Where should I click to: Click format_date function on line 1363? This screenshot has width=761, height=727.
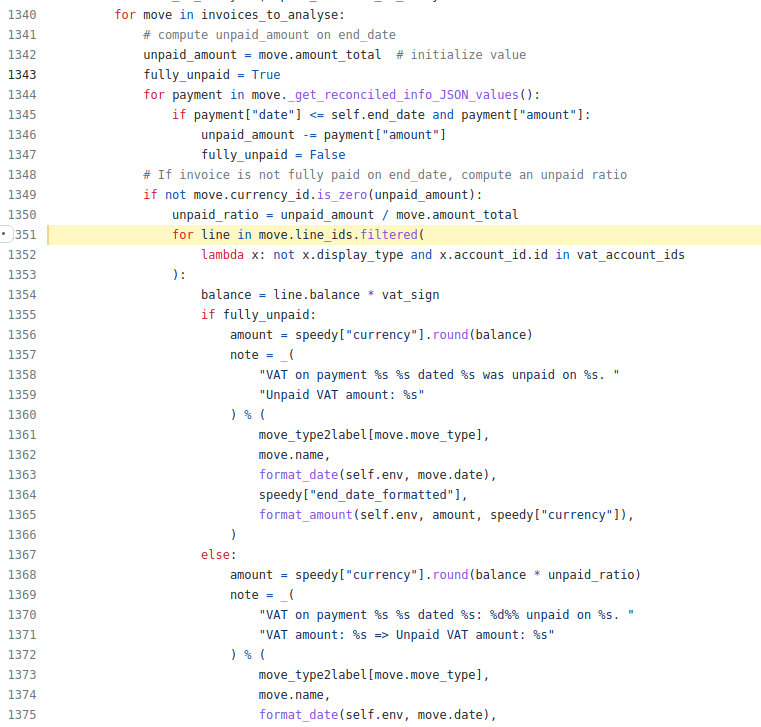click(x=298, y=475)
